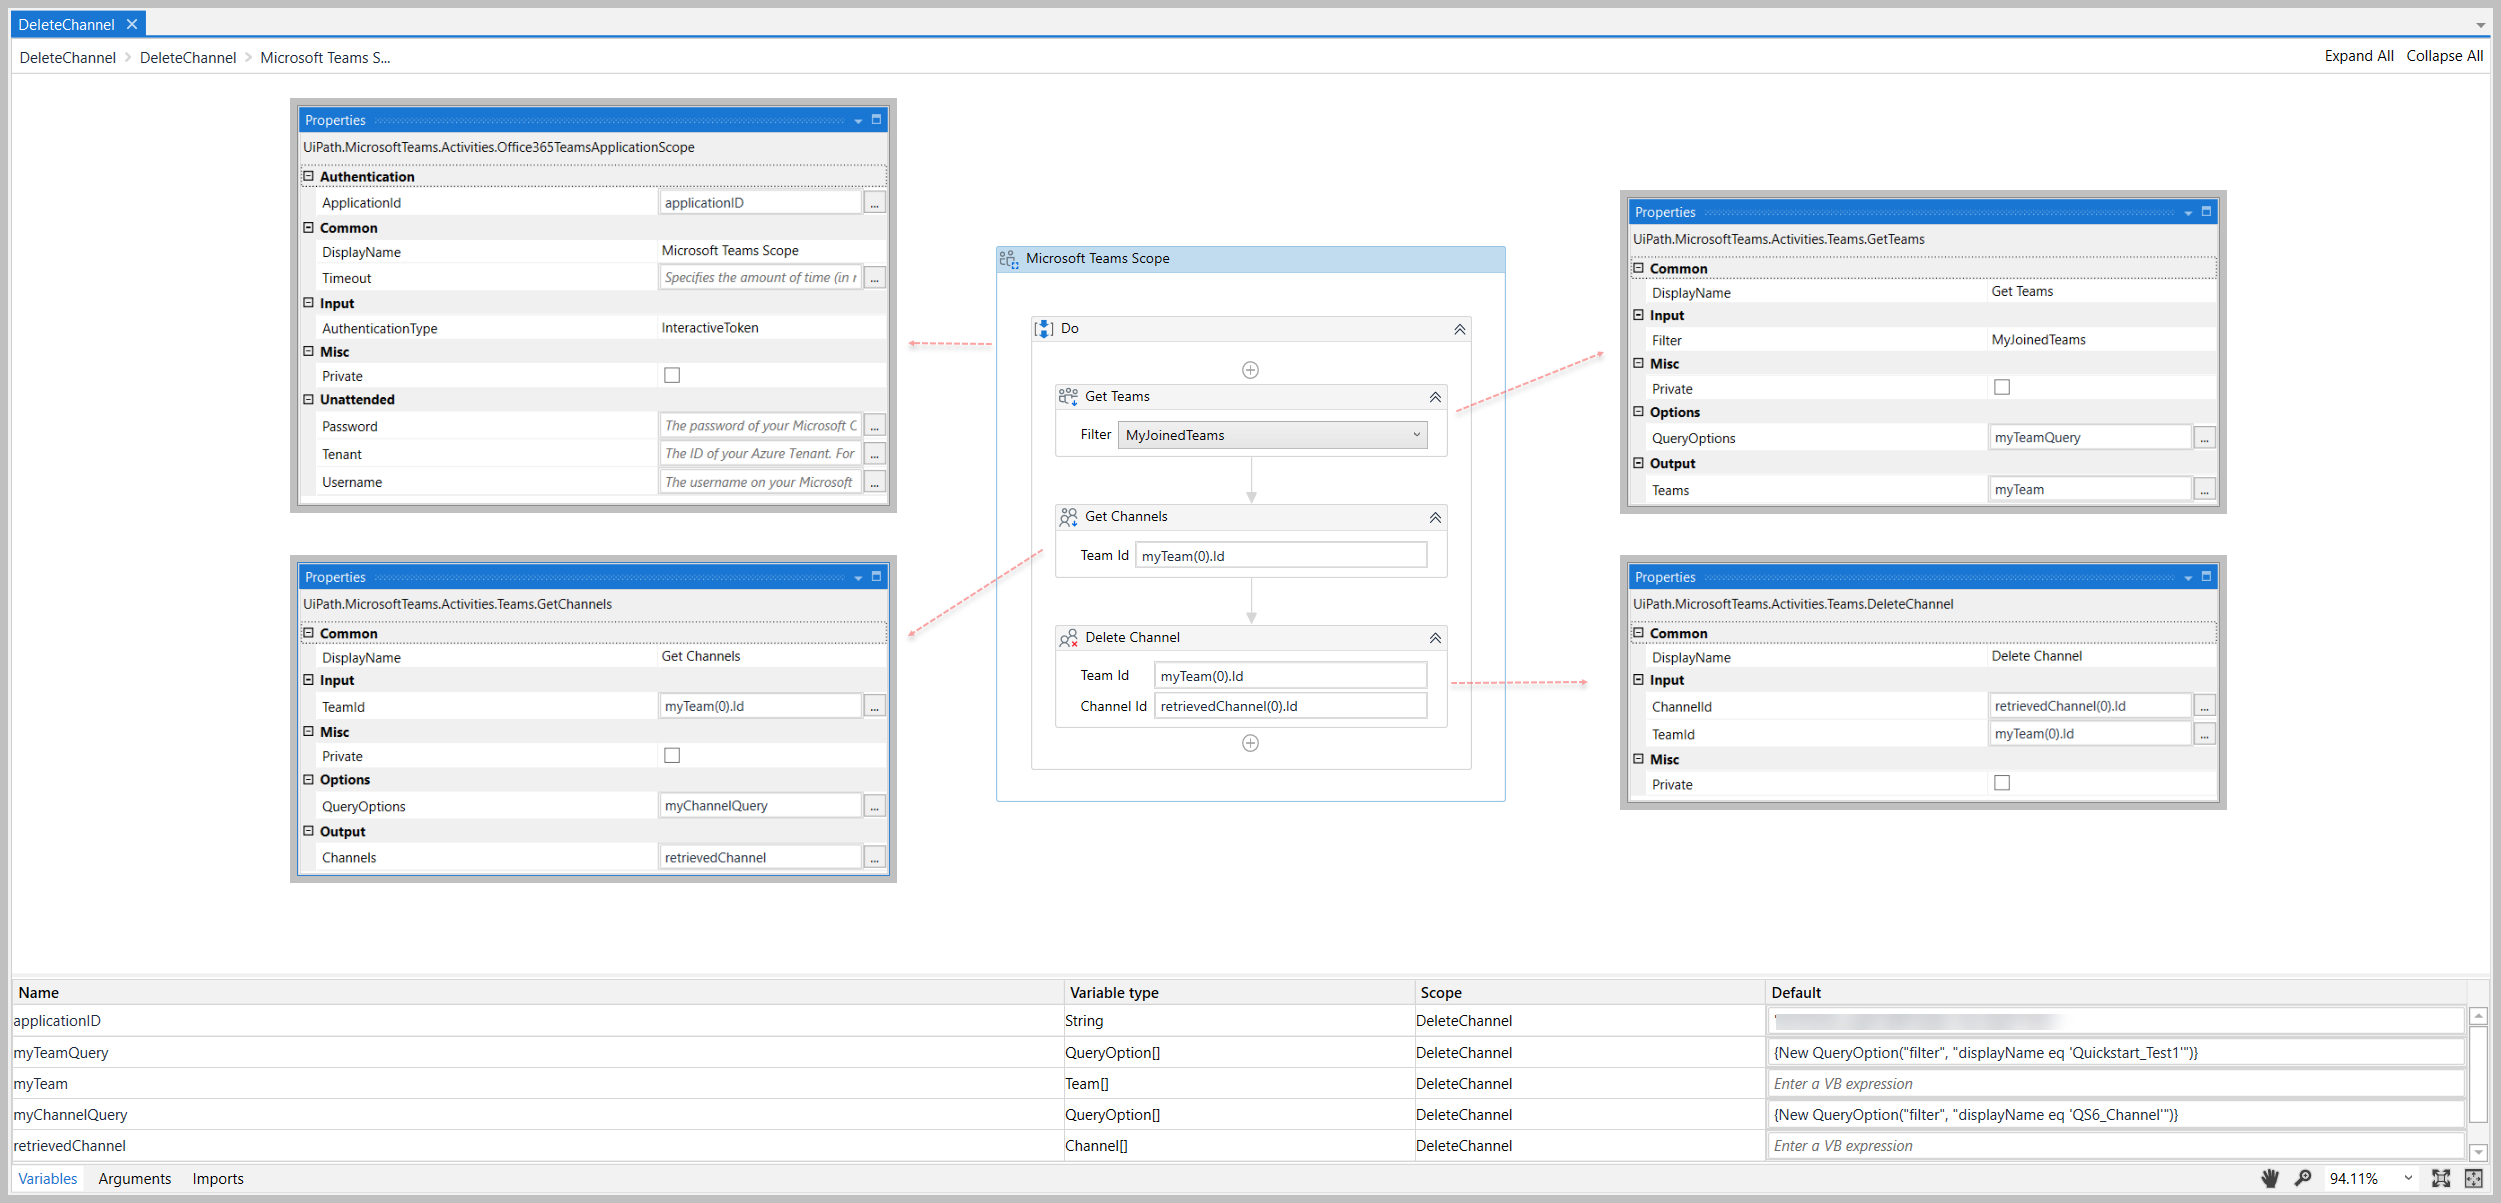Open expression editor for Teams output

pos(2205,490)
